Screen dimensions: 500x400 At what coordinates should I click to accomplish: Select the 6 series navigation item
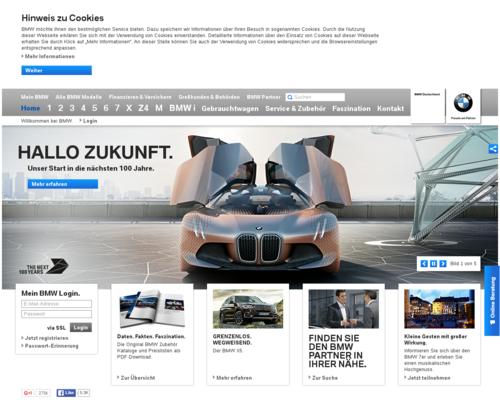pyautogui.click(x=106, y=108)
